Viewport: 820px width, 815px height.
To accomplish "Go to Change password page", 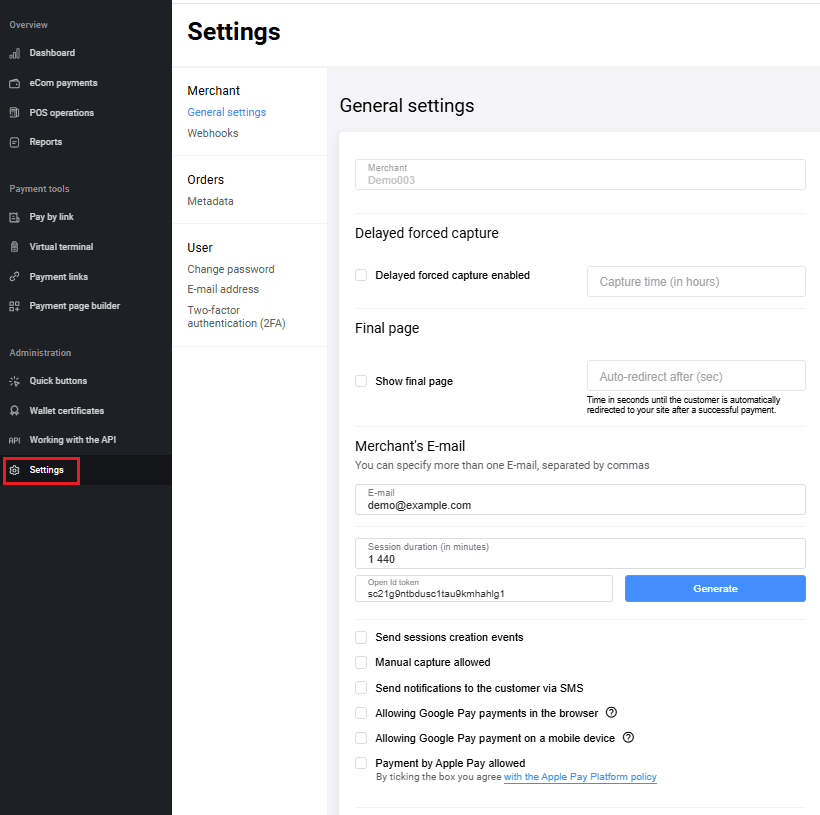I will (231, 269).
